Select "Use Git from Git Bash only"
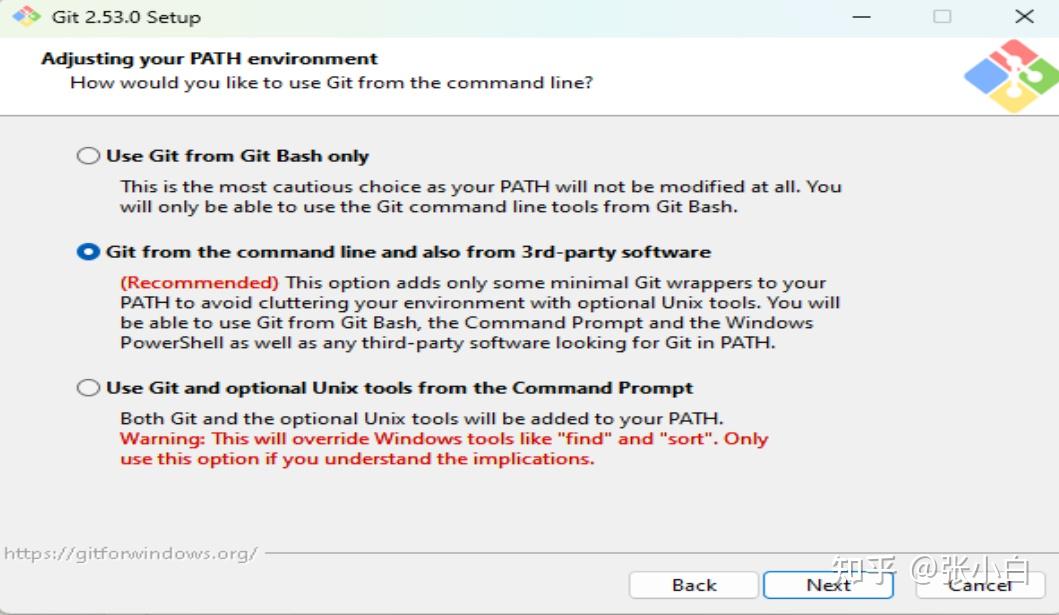The image size is (1059, 615). point(89,156)
